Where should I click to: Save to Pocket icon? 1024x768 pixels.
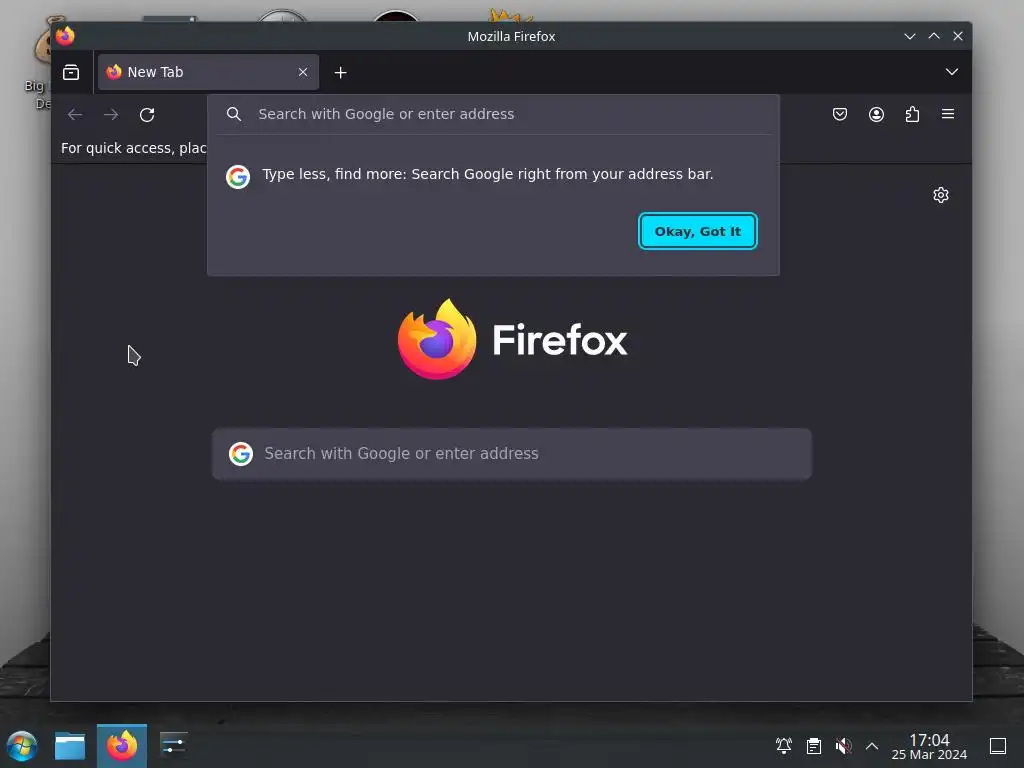[840, 114]
